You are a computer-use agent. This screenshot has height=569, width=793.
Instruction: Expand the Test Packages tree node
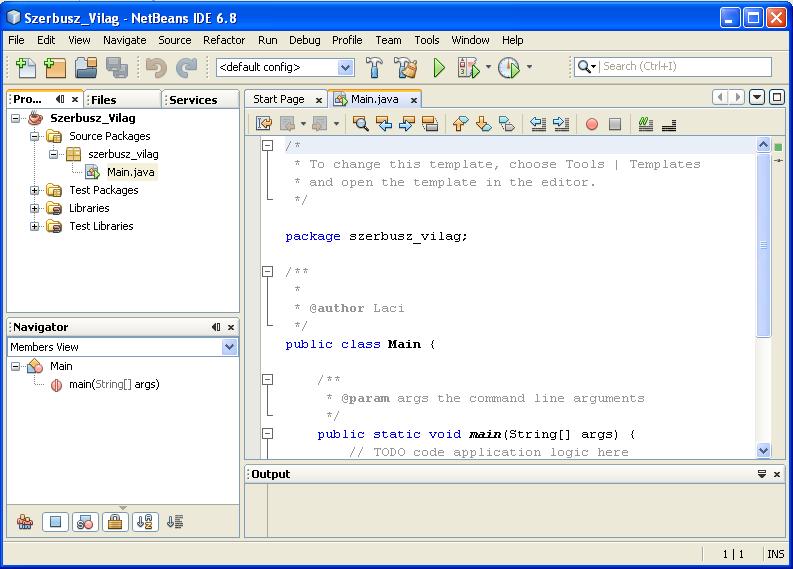35,190
